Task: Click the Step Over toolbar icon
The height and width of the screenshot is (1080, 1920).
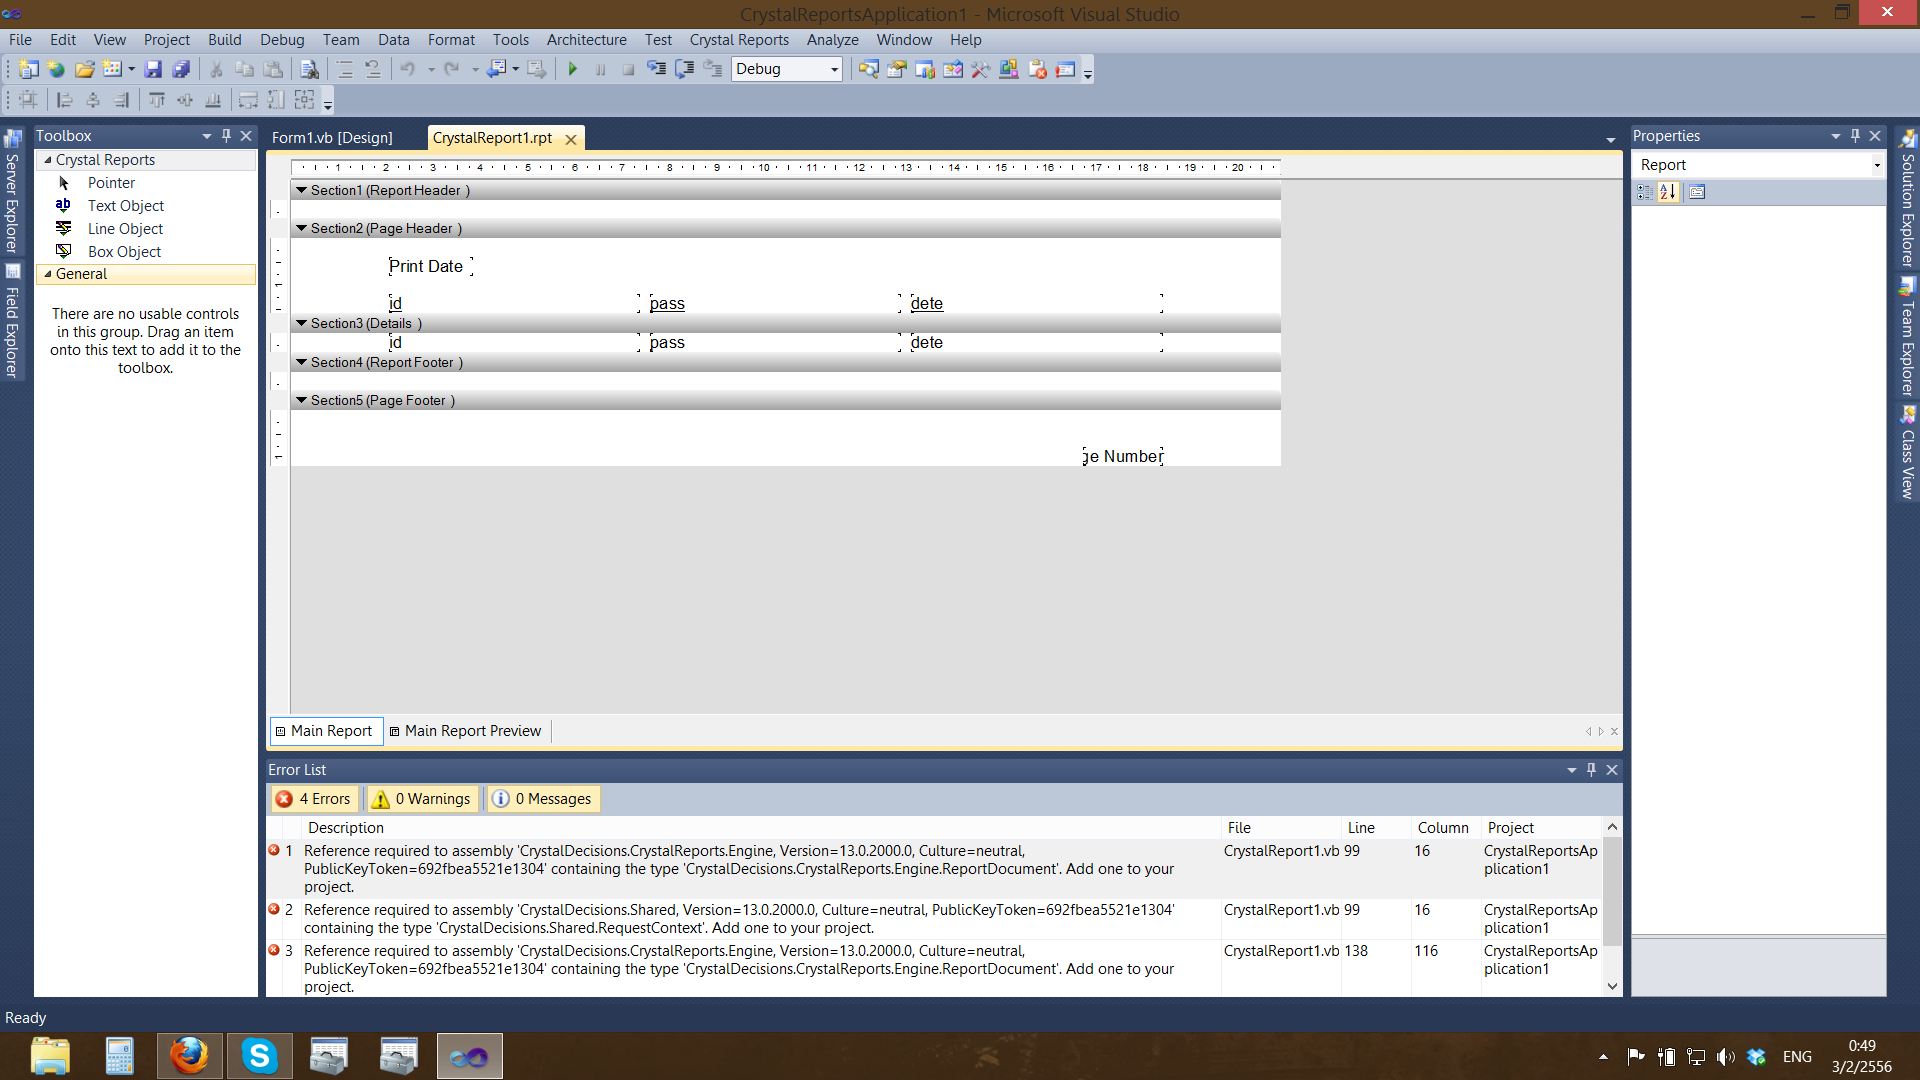Action: coord(685,69)
